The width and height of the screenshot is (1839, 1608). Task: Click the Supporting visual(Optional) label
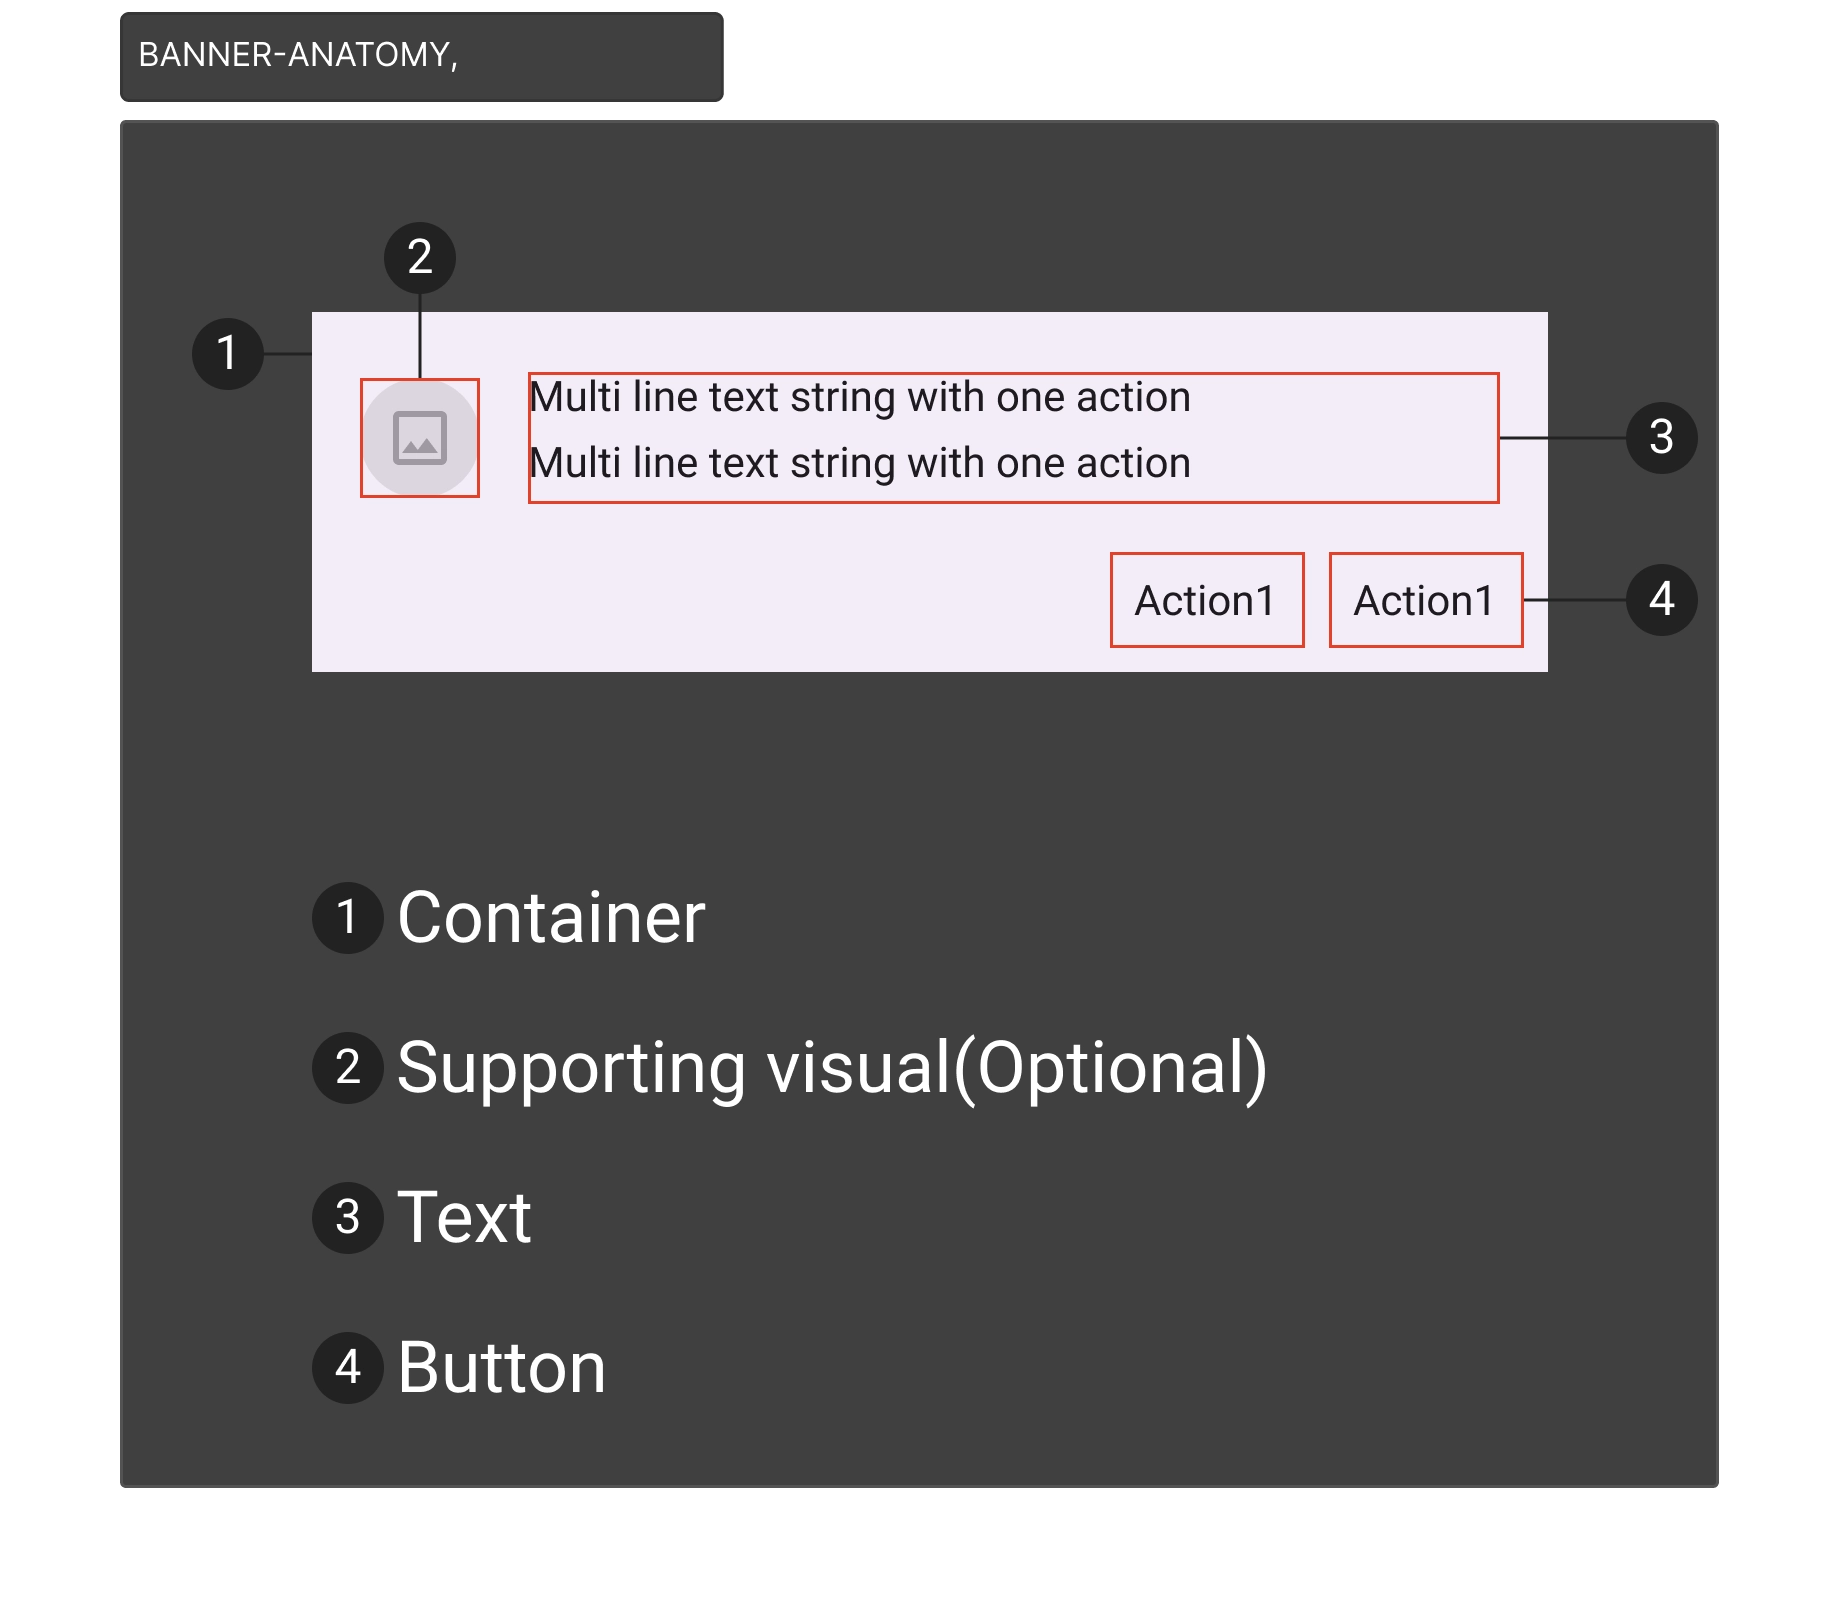832,1068
